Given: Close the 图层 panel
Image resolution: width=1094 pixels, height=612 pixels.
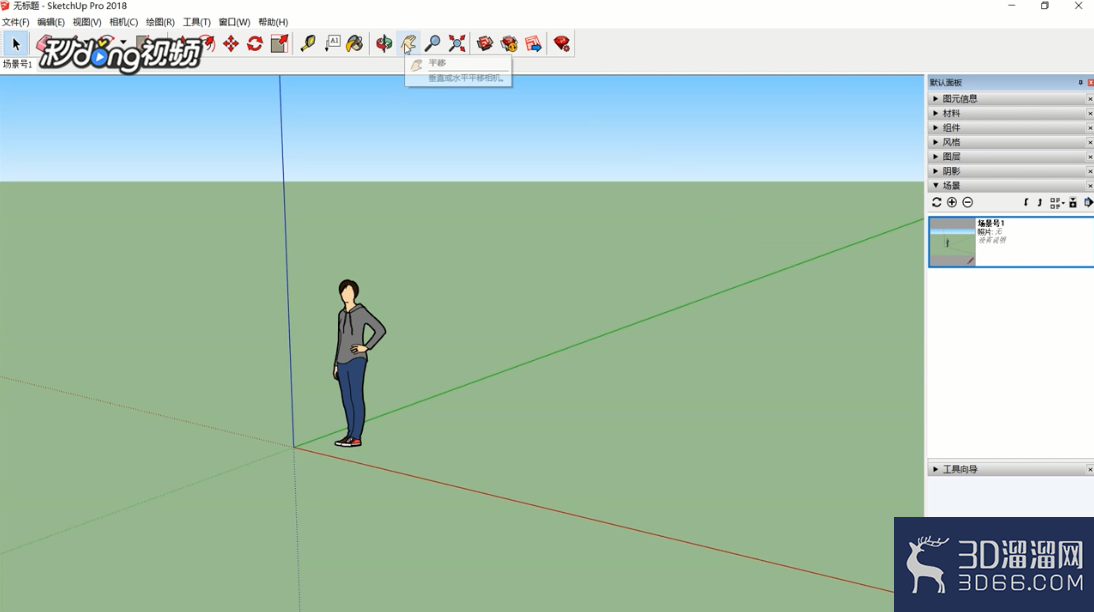Looking at the screenshot, I should pos(1090,157).
